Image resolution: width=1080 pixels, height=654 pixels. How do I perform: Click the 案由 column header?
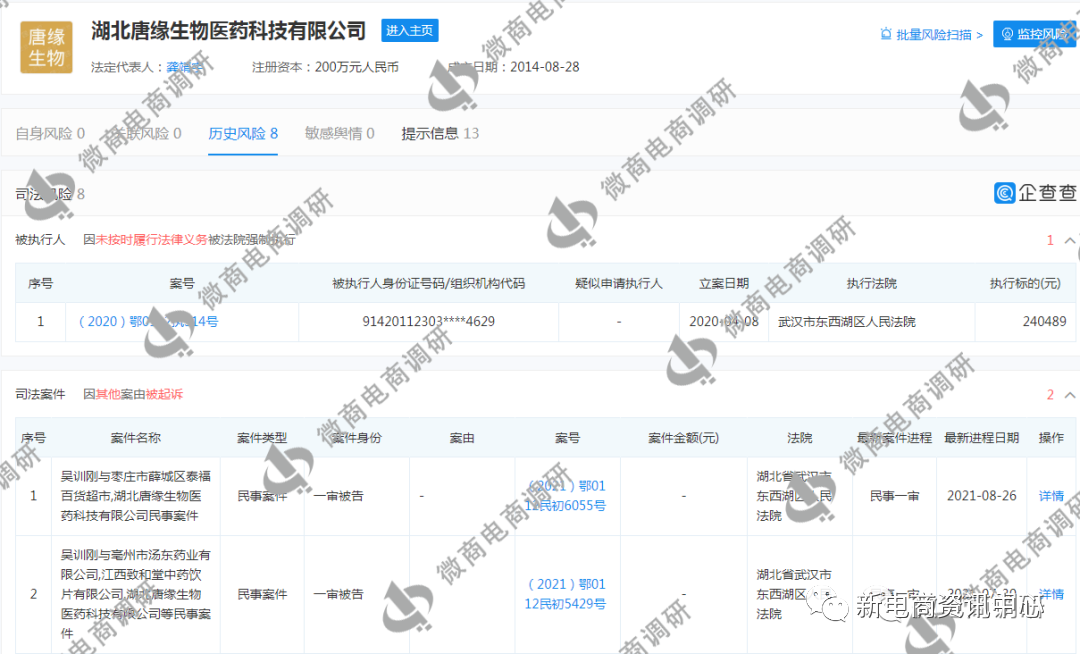tap(461, 437)
